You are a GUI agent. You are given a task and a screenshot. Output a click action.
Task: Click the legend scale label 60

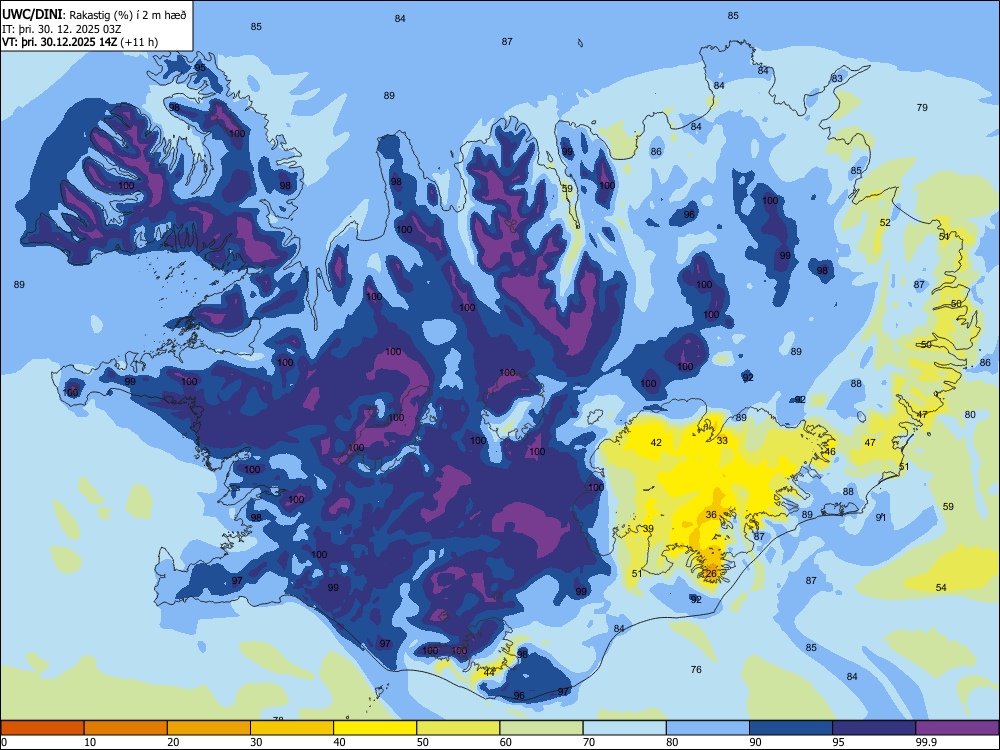click(x=506, y=742)
